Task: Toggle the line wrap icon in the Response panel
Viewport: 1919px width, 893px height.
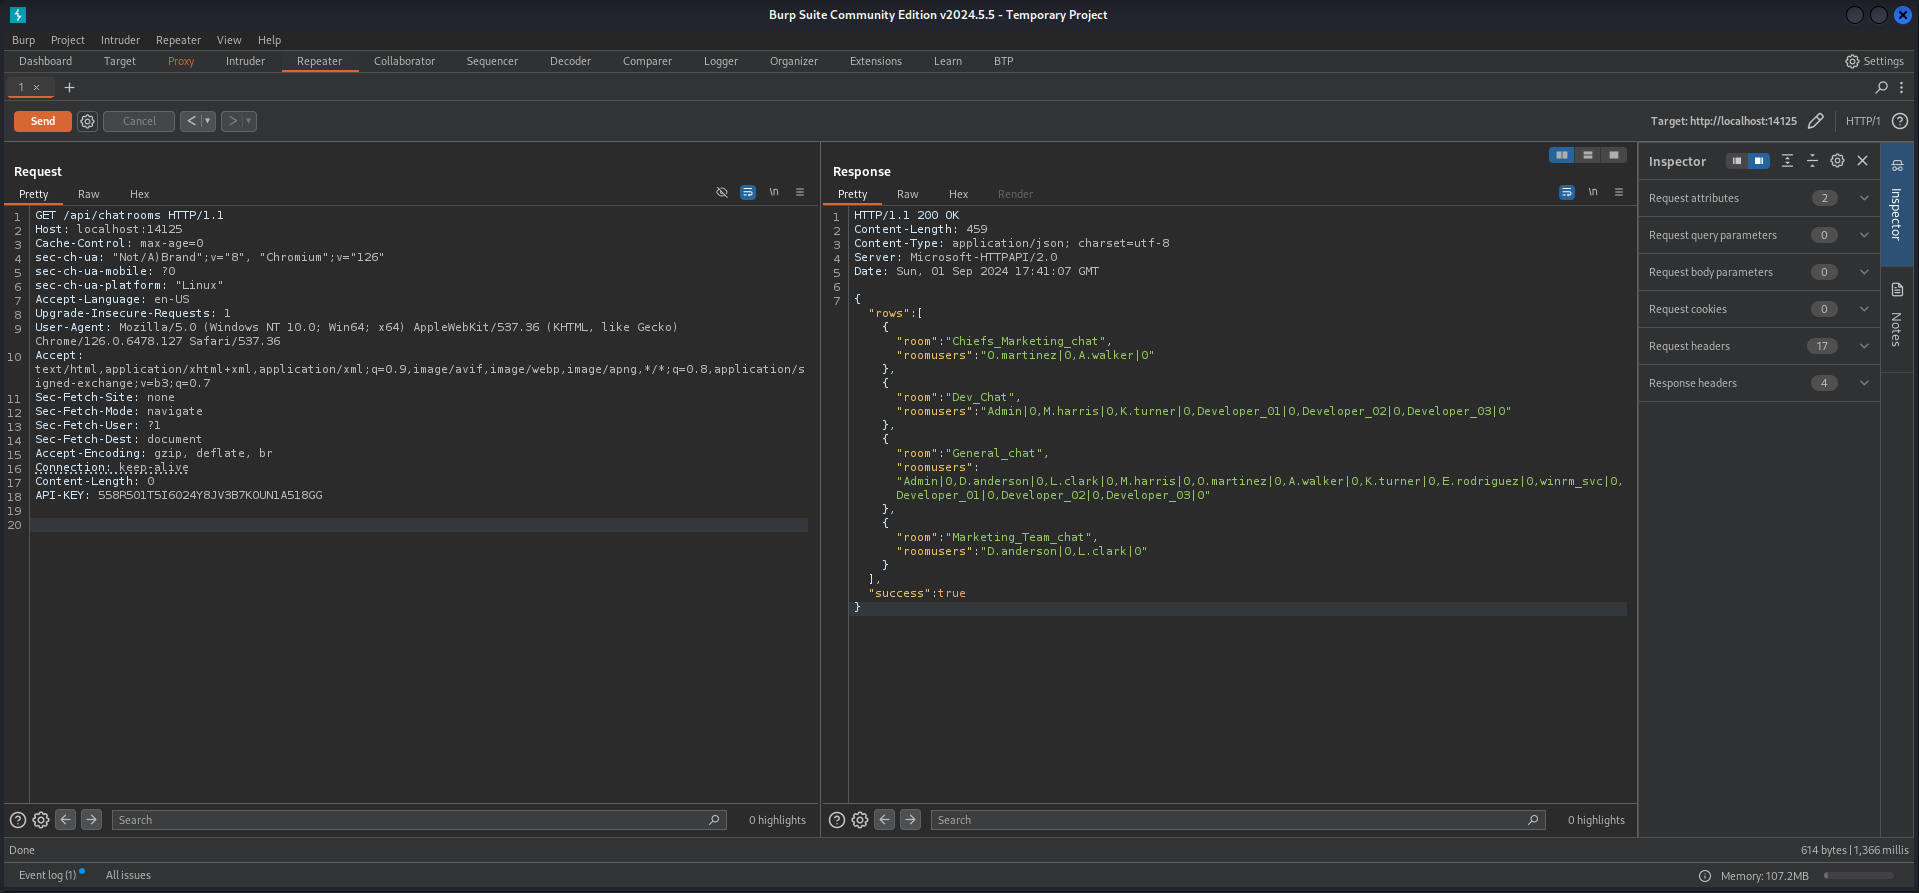Action: point(1566,192)
